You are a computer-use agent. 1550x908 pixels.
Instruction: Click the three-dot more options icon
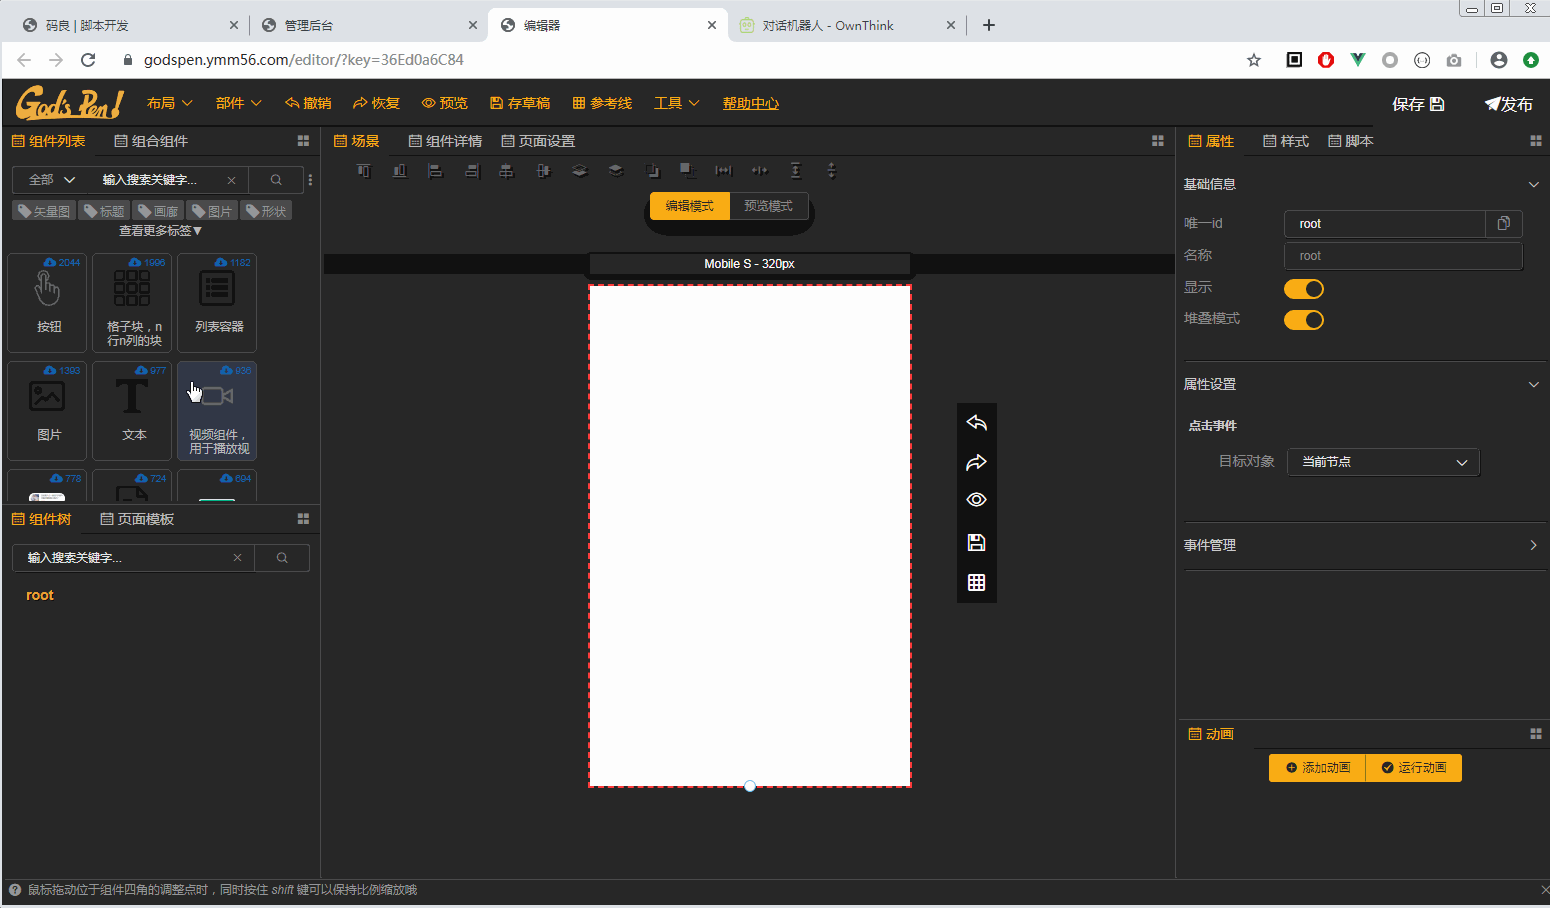click(311, 180)
